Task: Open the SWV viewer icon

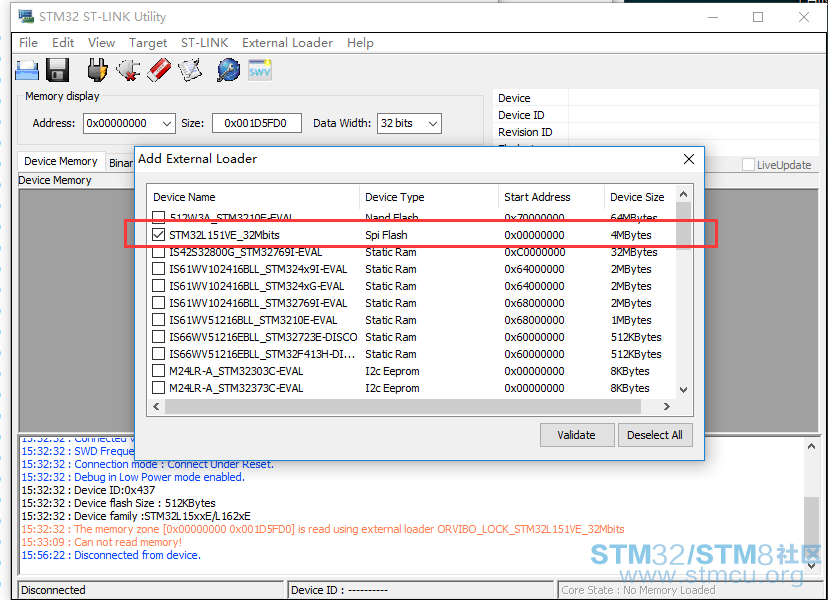Action: pos(260,70)
